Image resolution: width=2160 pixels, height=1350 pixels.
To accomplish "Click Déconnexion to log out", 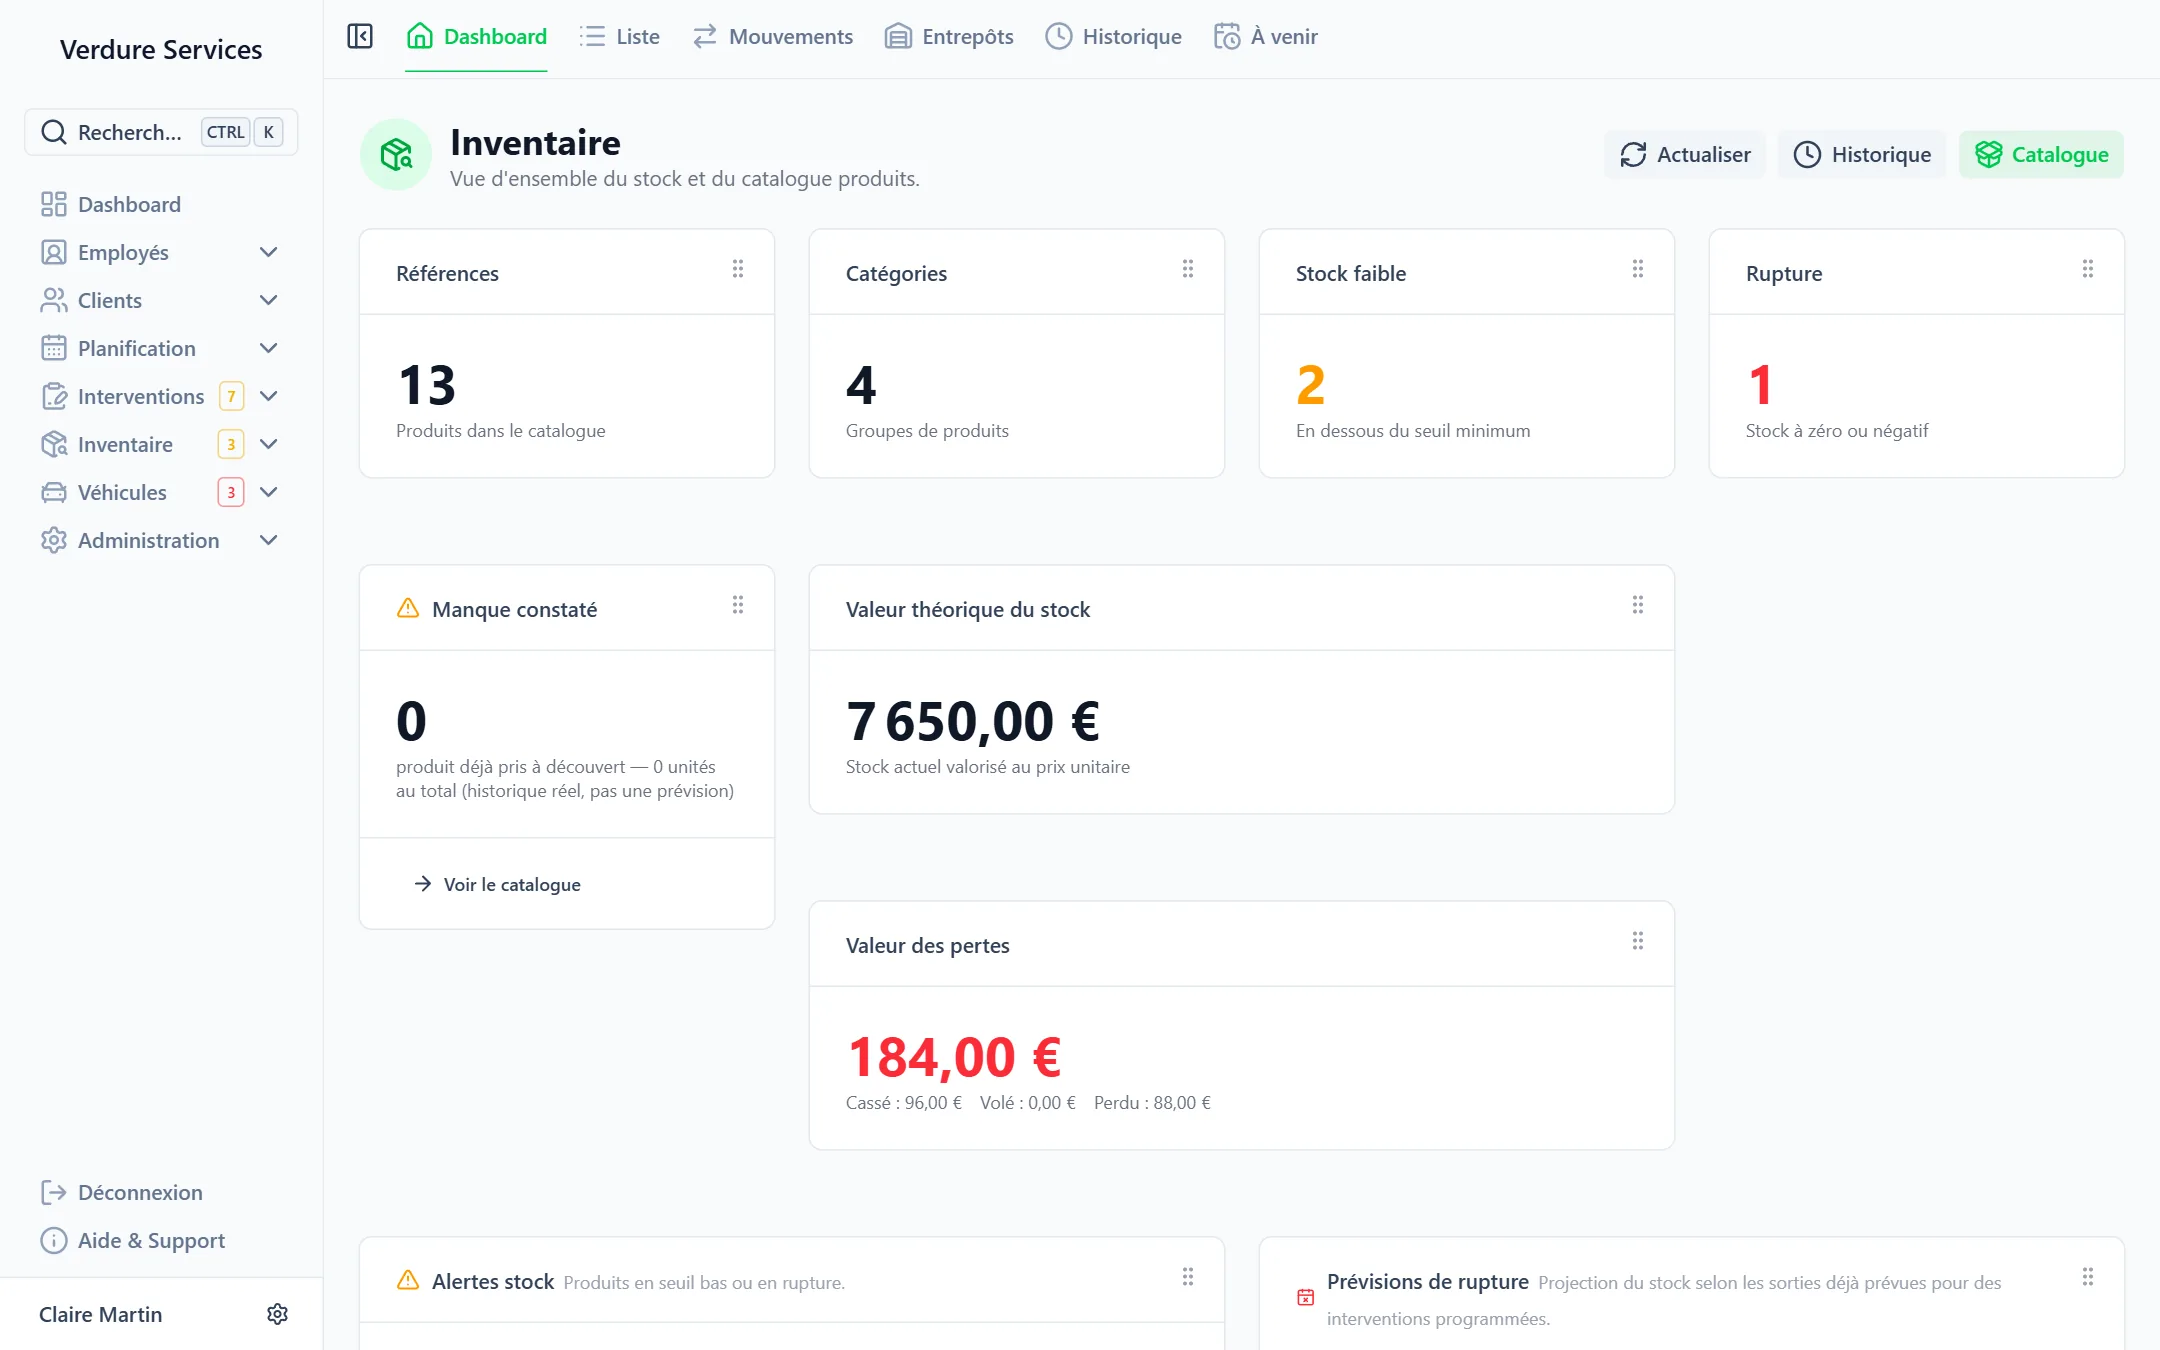I will (122, 1192).
